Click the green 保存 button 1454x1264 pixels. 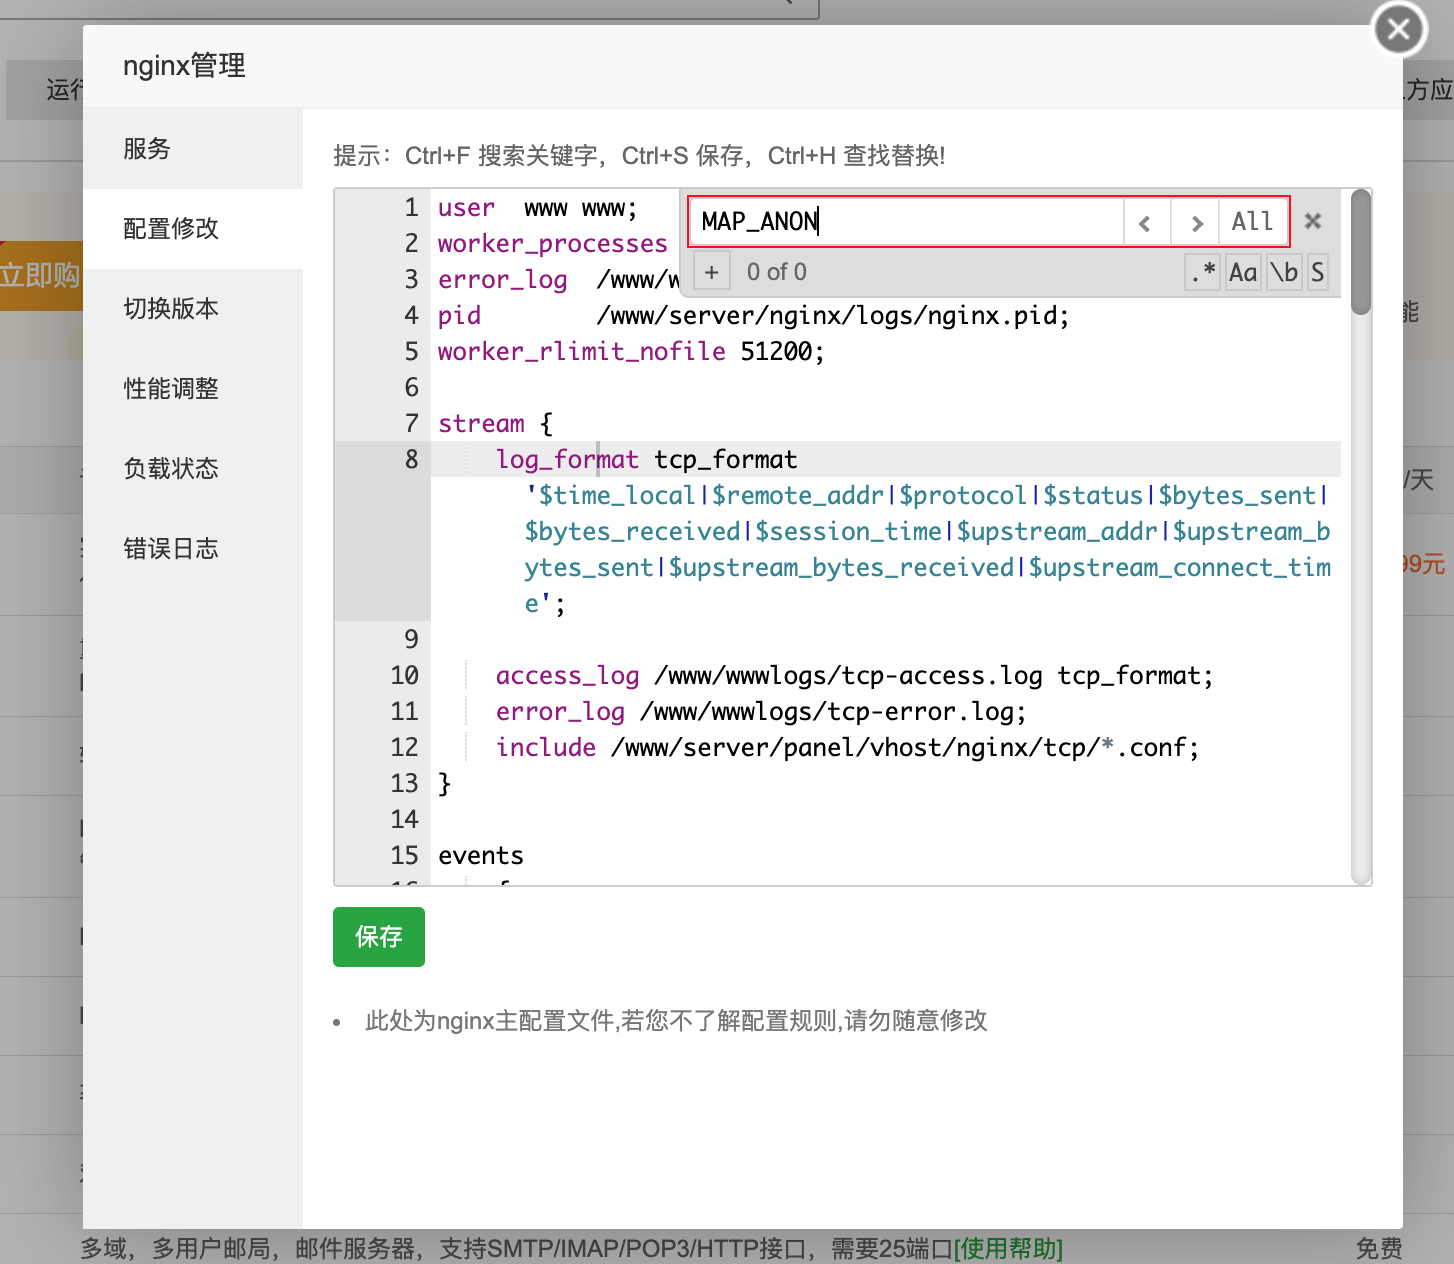[379, 937]
